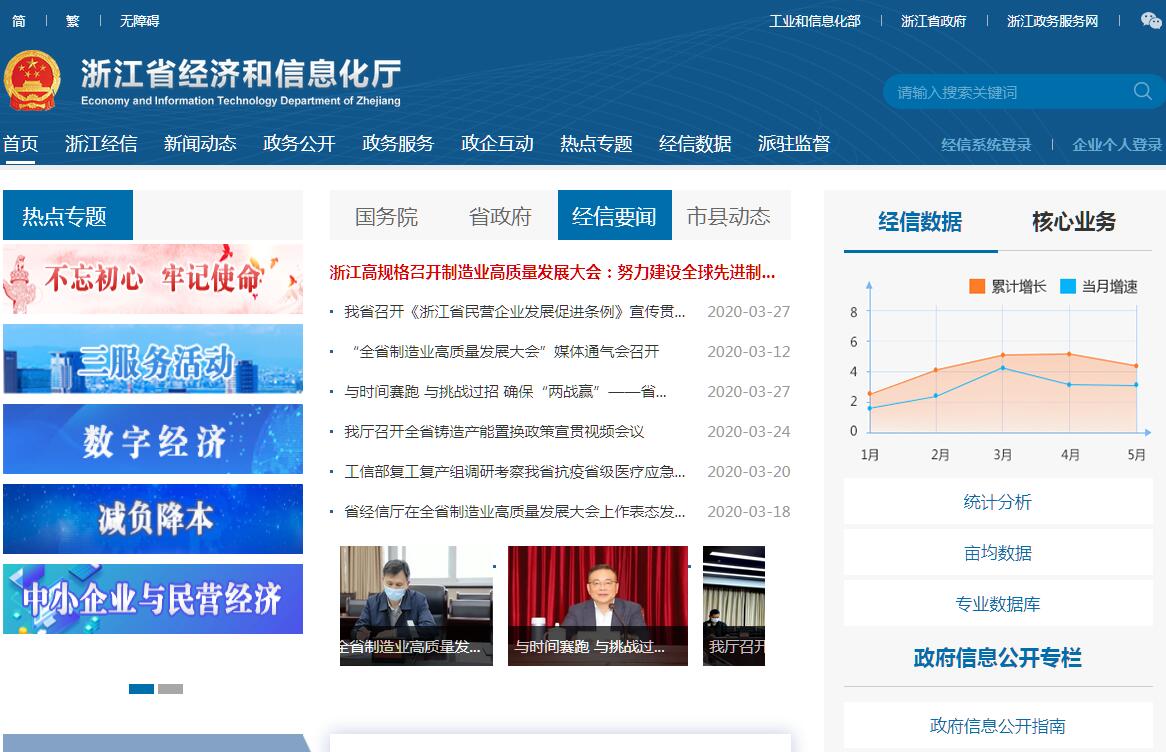Click the search magnifier icon

coord(1142,92)
